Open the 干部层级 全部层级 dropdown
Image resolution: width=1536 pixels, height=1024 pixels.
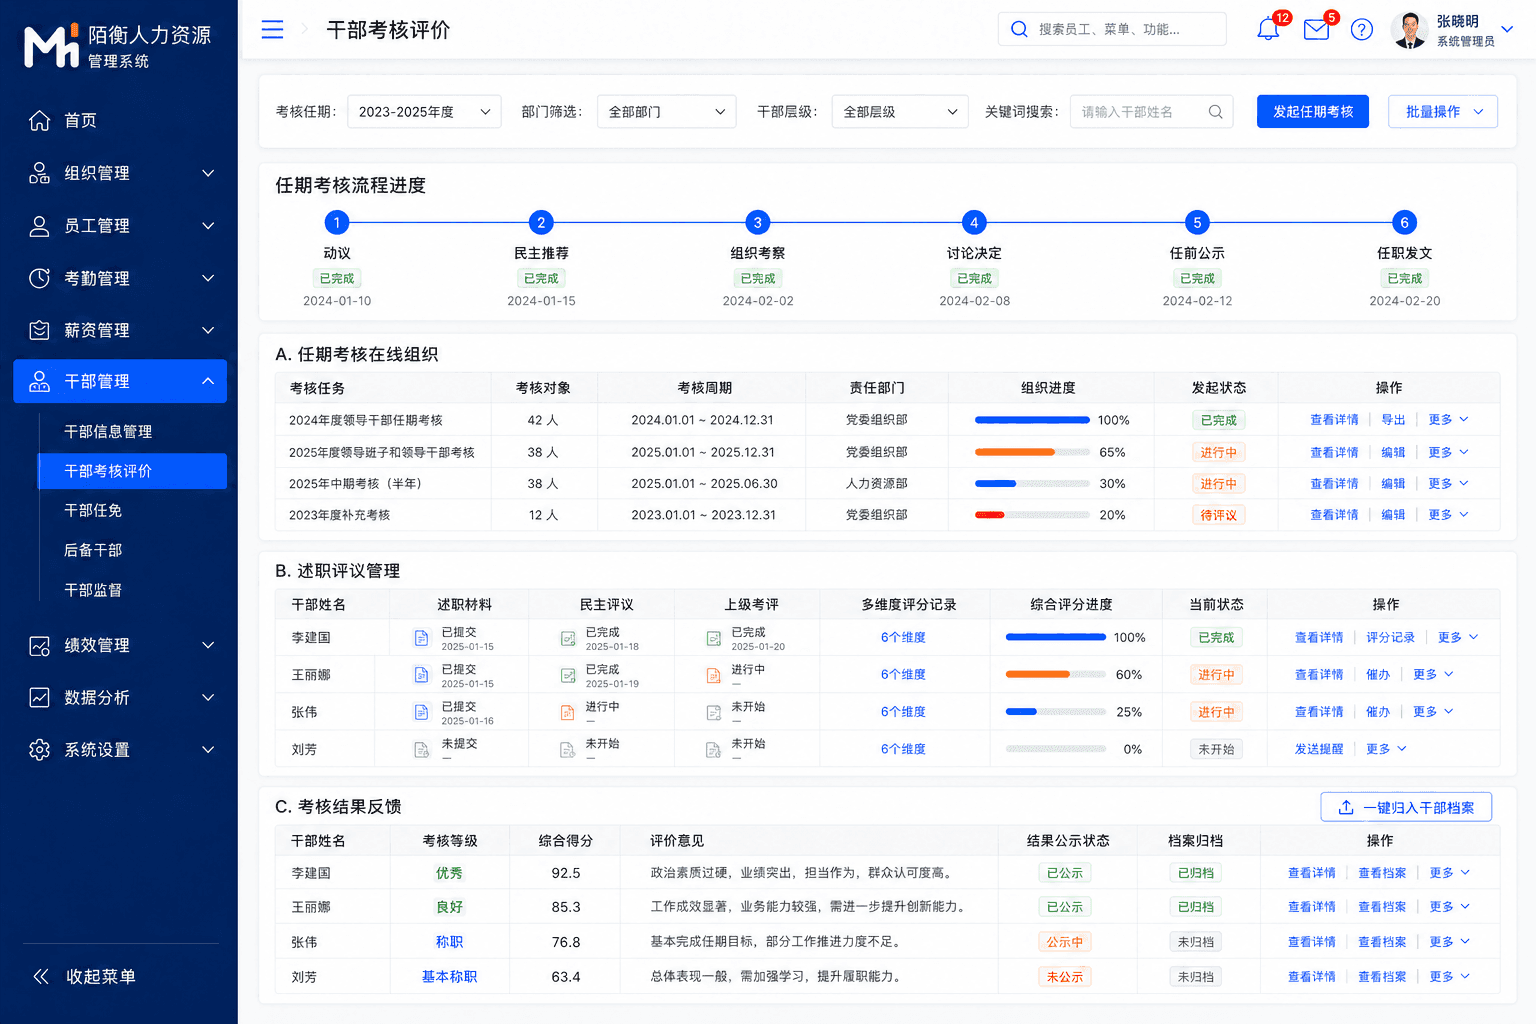[x=901, y=112]
